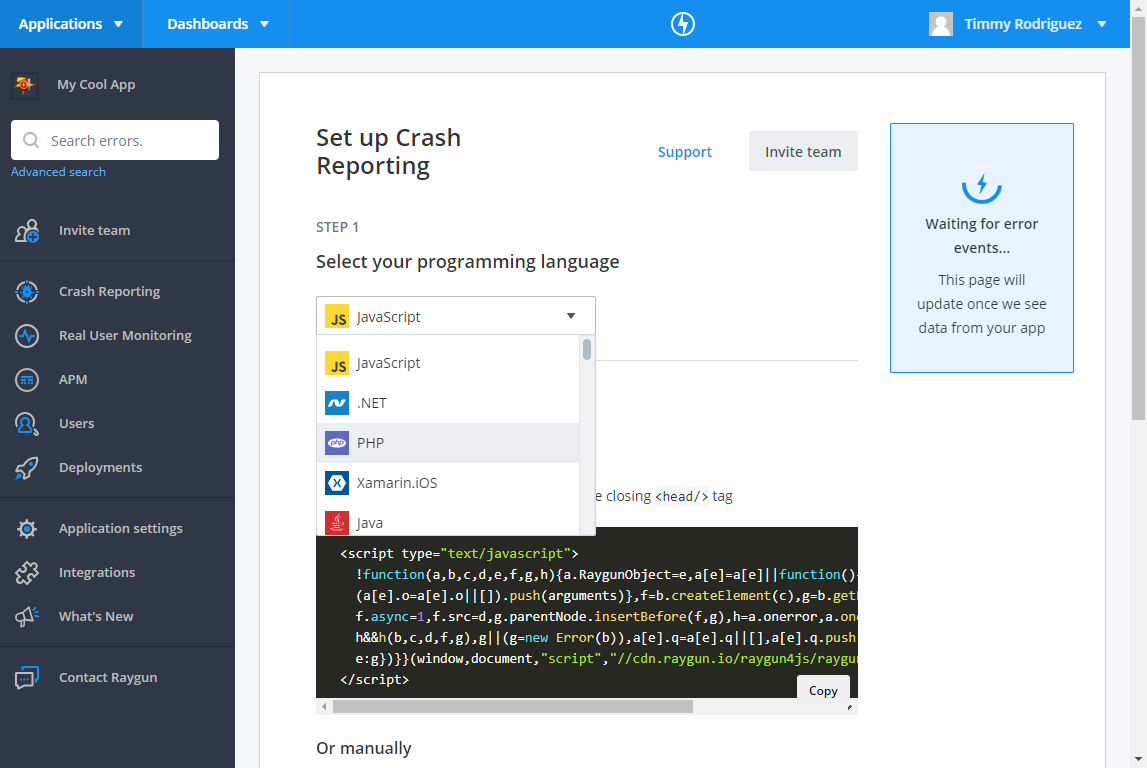Open Contact Raygun in the sidebar
This screenshot has height=768, width=1147.
point(117,678)
